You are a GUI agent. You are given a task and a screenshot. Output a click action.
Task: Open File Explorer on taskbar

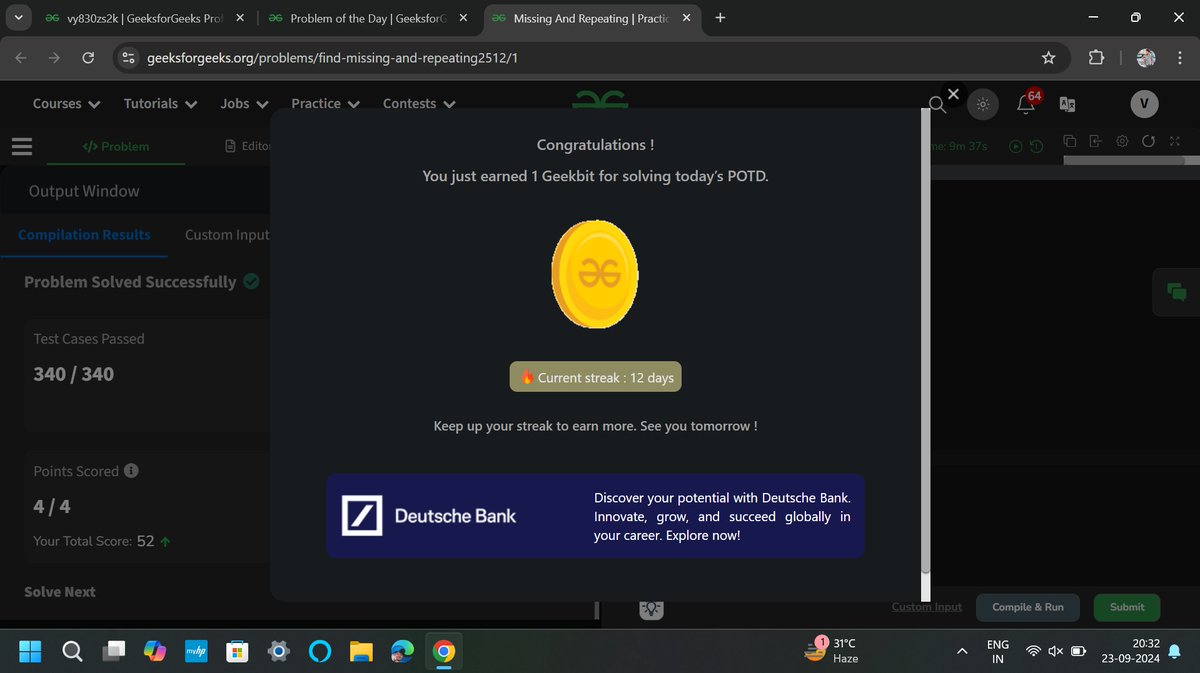point(361,652)
